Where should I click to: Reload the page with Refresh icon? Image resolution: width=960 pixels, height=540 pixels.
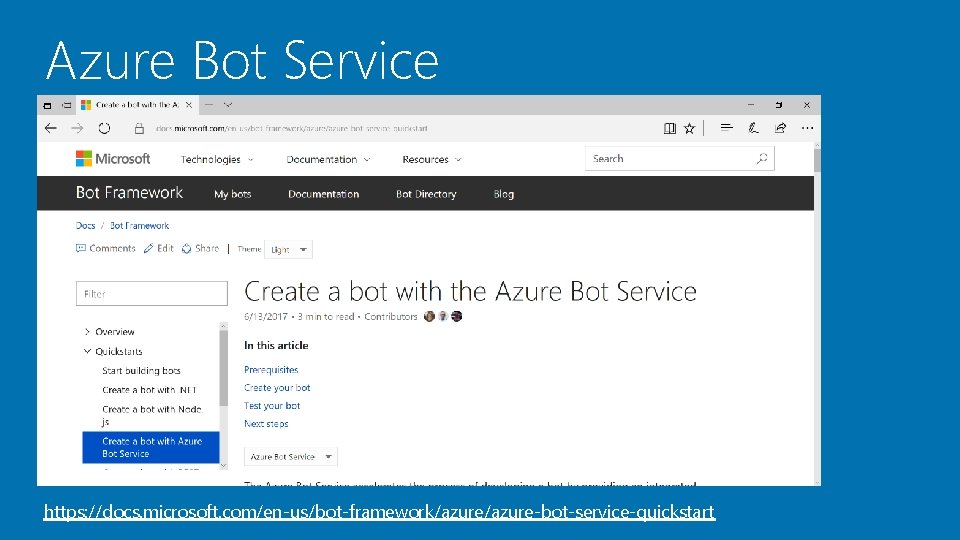(x=104, y=128)
